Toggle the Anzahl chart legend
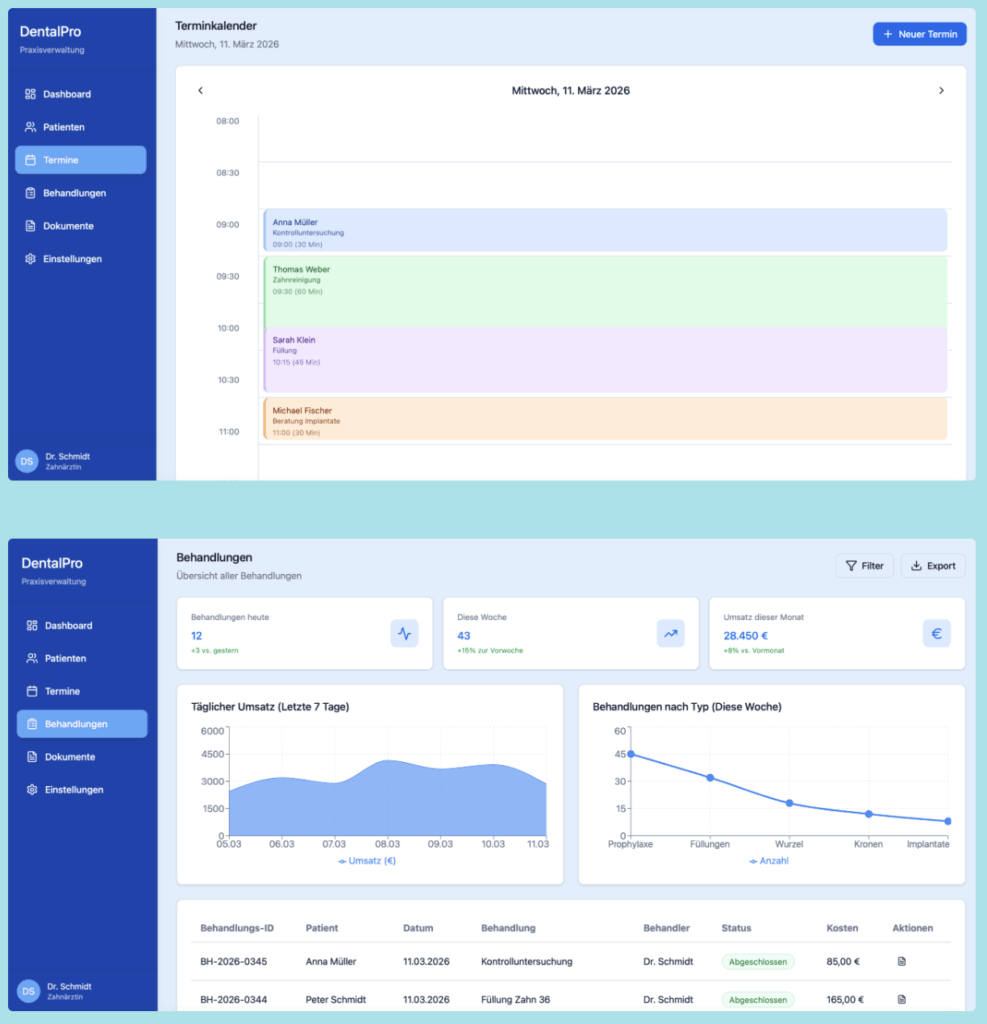This screenshot has height=1024, width=987. pyautogui.click(x=769, y=861)
